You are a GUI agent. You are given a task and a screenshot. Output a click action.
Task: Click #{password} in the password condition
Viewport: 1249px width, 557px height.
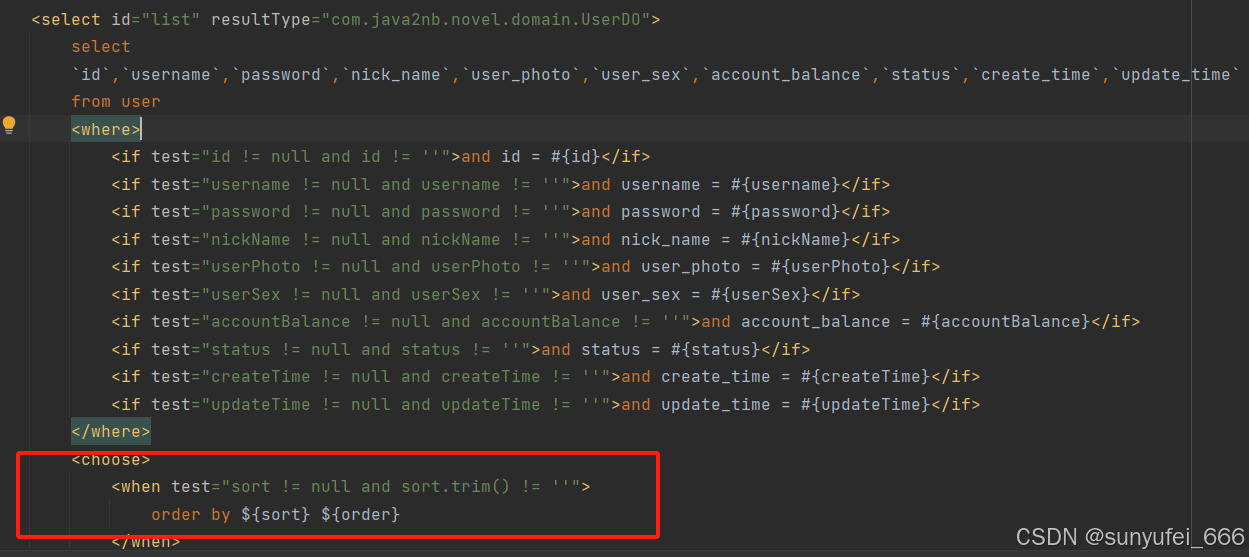click(785, 211)
